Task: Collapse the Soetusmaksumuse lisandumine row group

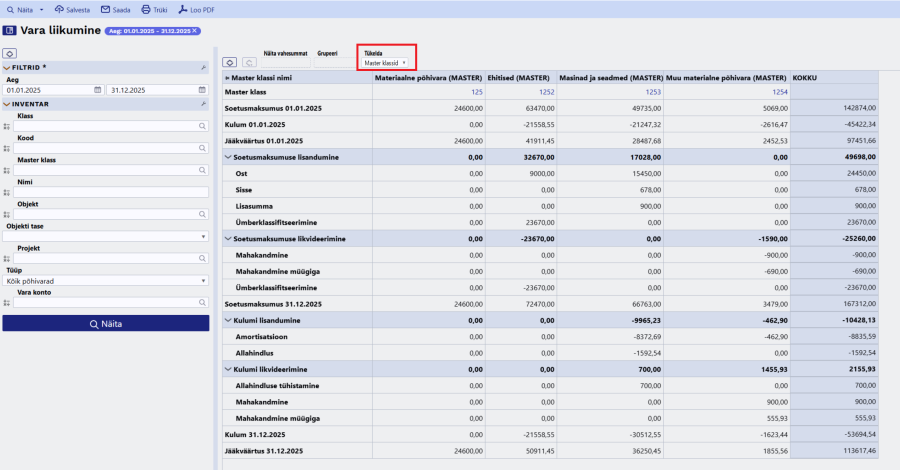Action: [228, 157]
